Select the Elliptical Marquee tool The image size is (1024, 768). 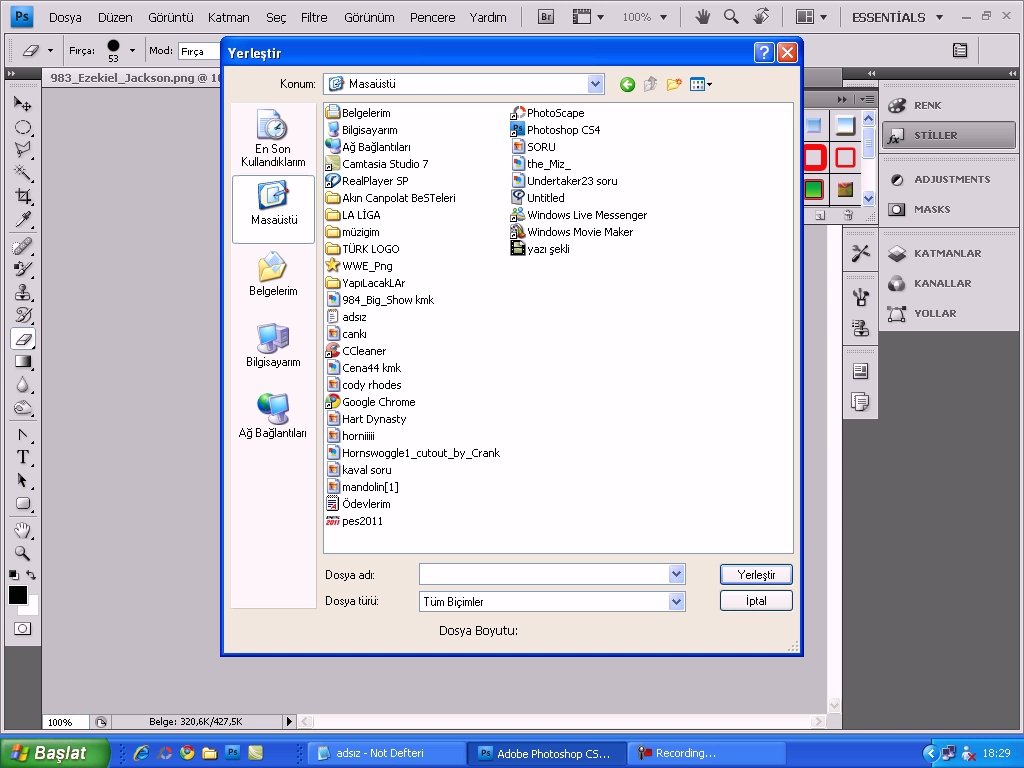coord(22,127)
